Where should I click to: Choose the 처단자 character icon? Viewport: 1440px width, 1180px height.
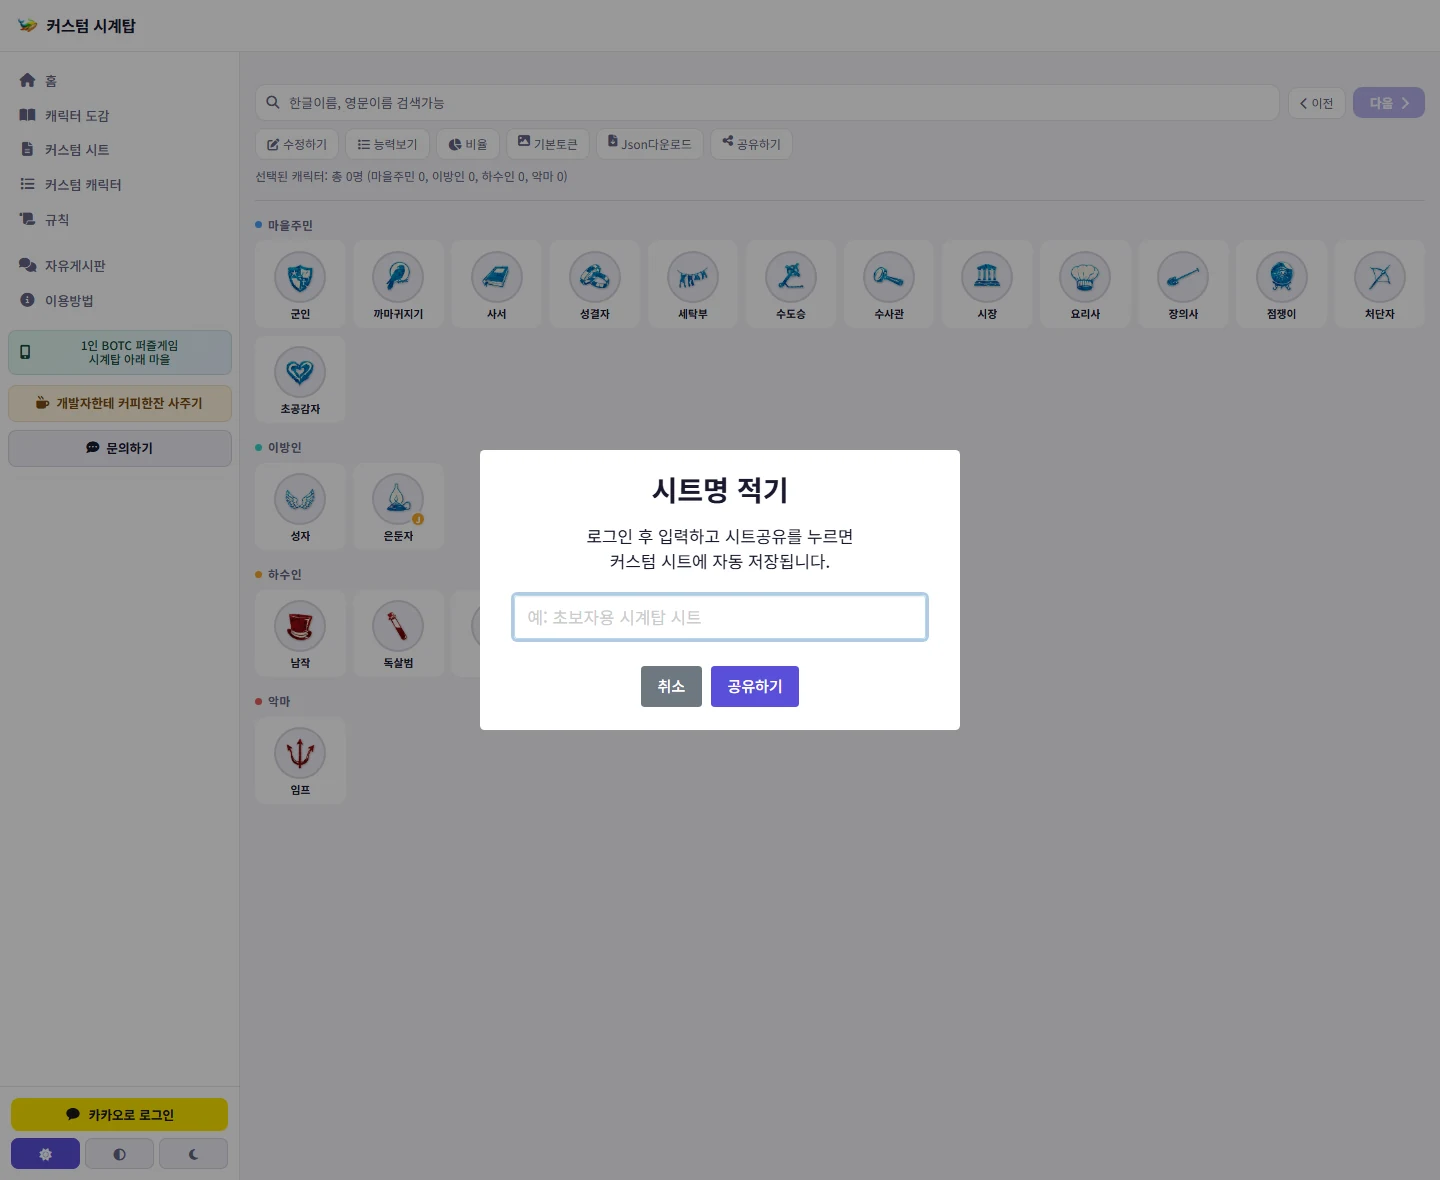point(1379,277)
